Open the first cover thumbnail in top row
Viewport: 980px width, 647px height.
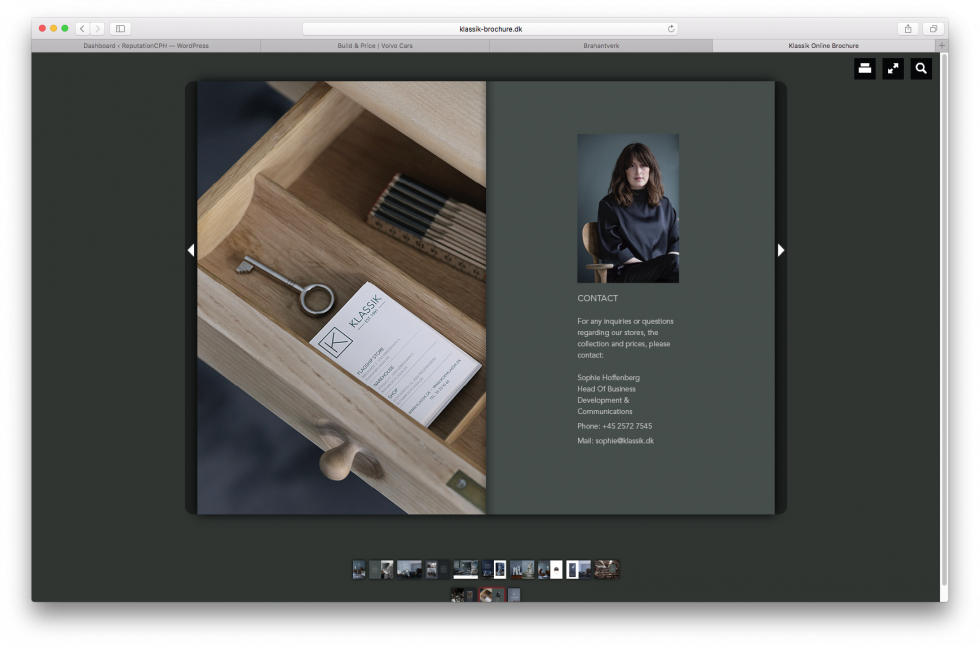point(359,569)
